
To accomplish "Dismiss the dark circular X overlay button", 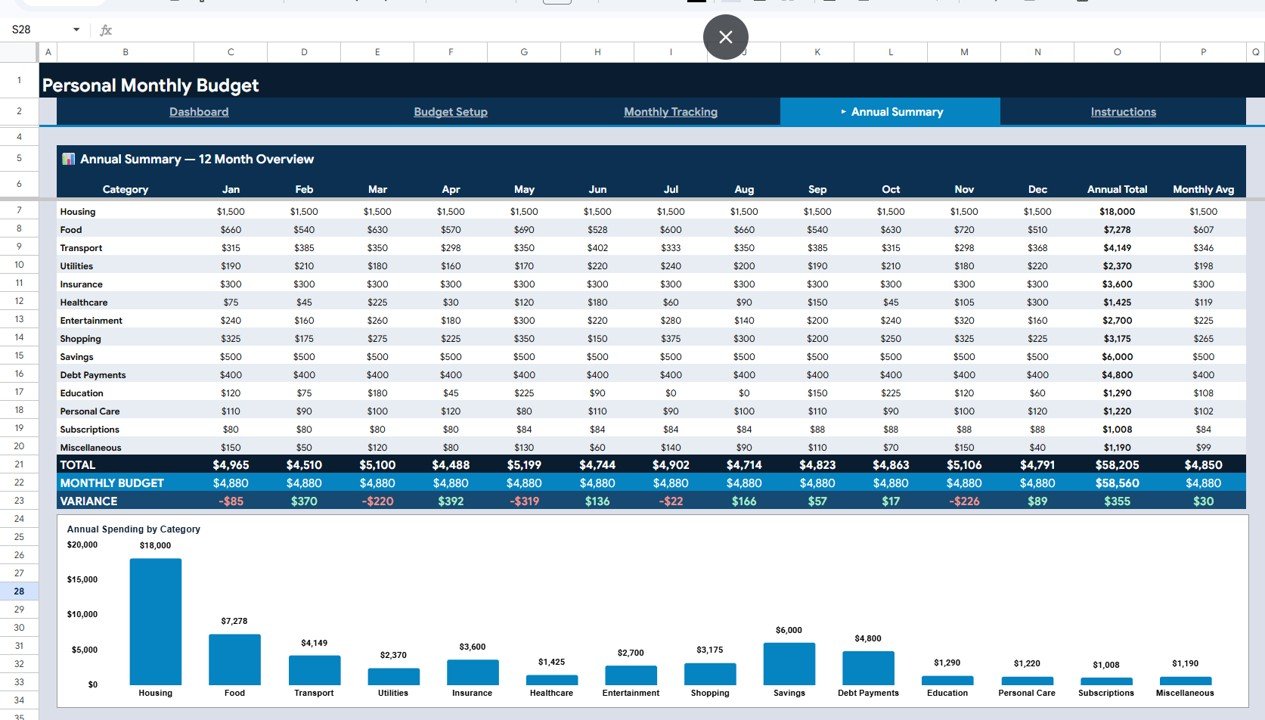I will click(725, 37).
